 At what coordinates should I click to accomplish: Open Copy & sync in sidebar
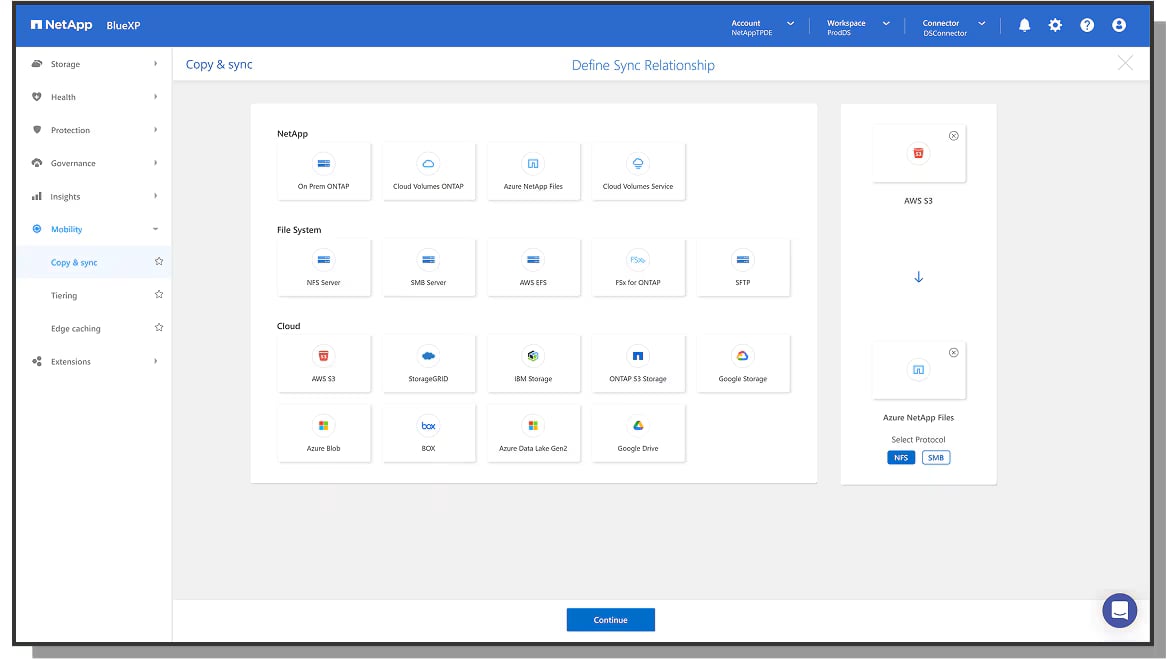click(x=74, y=262)
